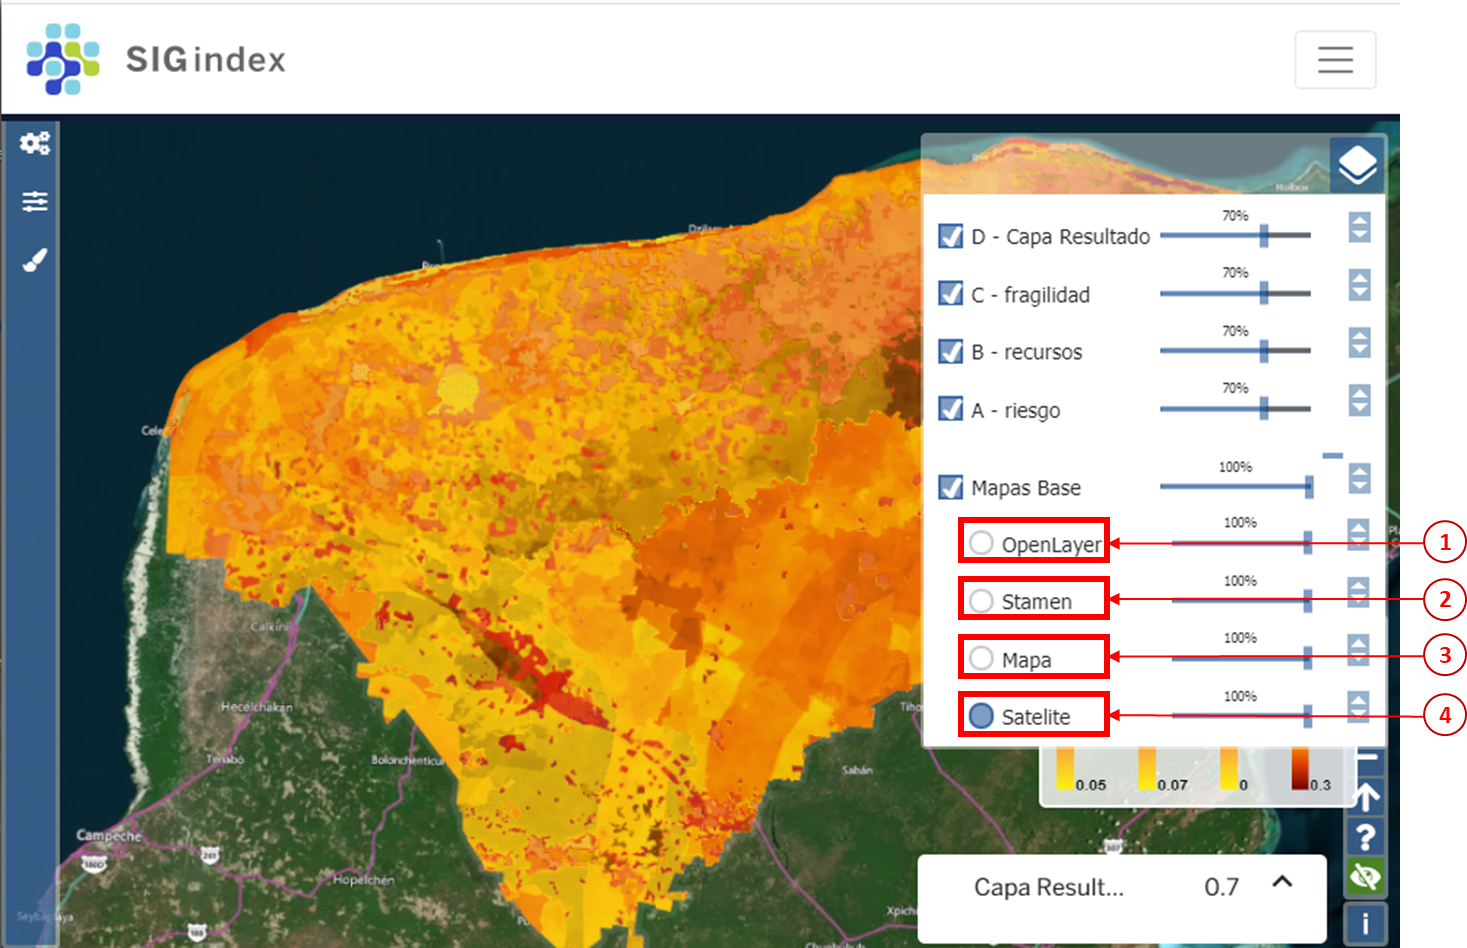The height and width of the screenshot is (948, 1467).
Task: Click the Campeche map label
Action: click(x=109, y=835)
